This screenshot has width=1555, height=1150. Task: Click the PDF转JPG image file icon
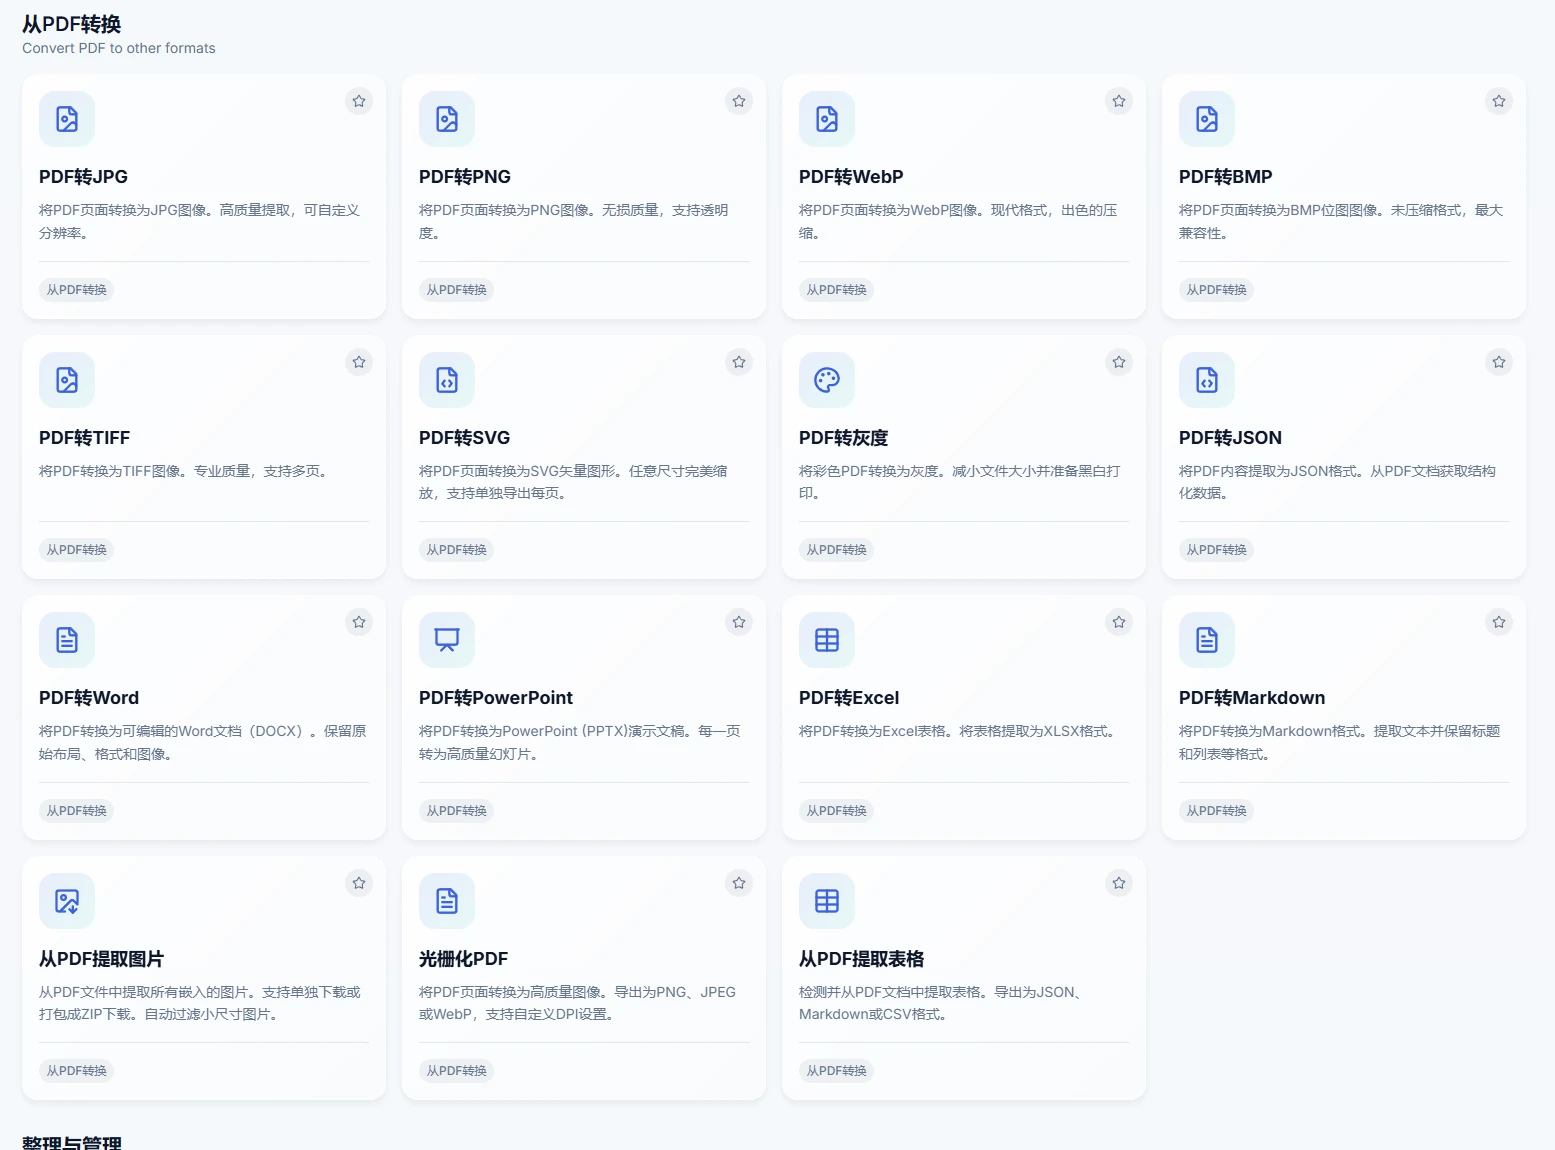(x=67, y=119)
